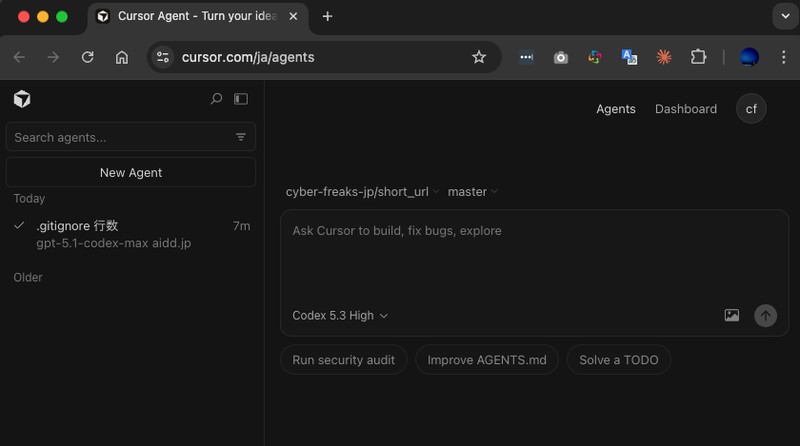Choose the Improve AGENTS.md suggestion
The height and width of the screenshot is (446, 800).
[x=487, y=360]
